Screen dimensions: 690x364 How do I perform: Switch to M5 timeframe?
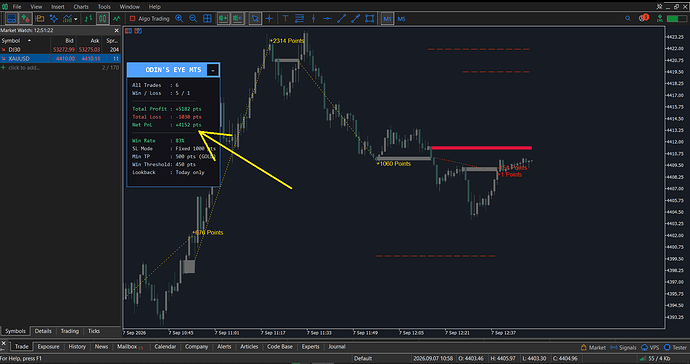[401, 19]
